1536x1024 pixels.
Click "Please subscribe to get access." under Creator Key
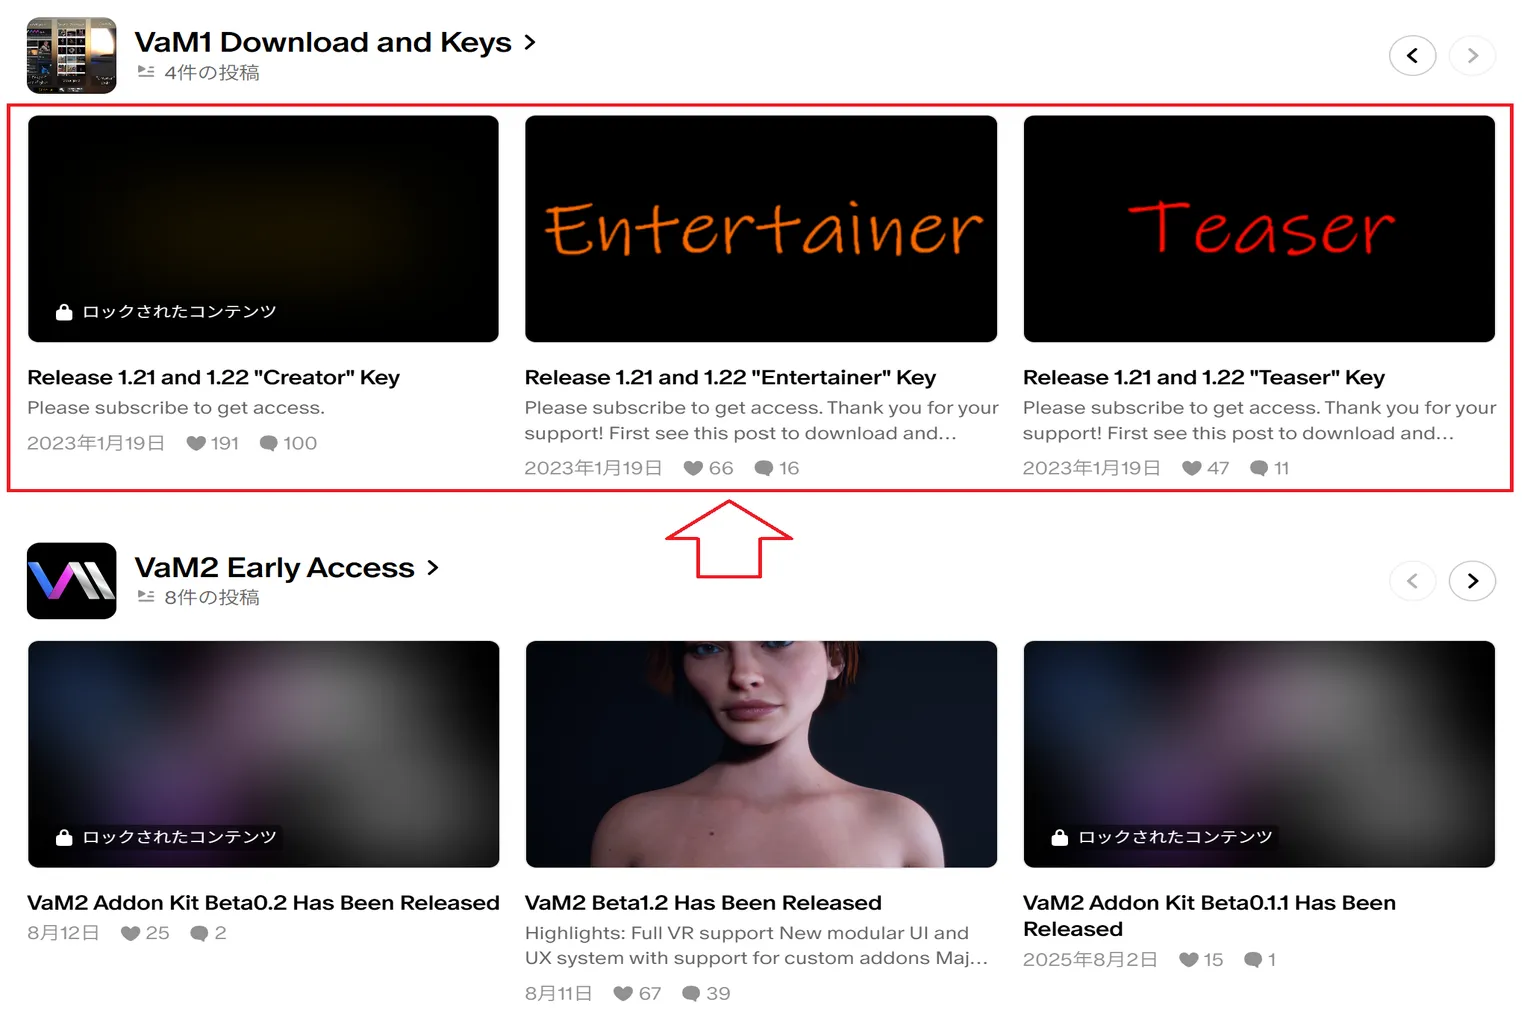176,408
